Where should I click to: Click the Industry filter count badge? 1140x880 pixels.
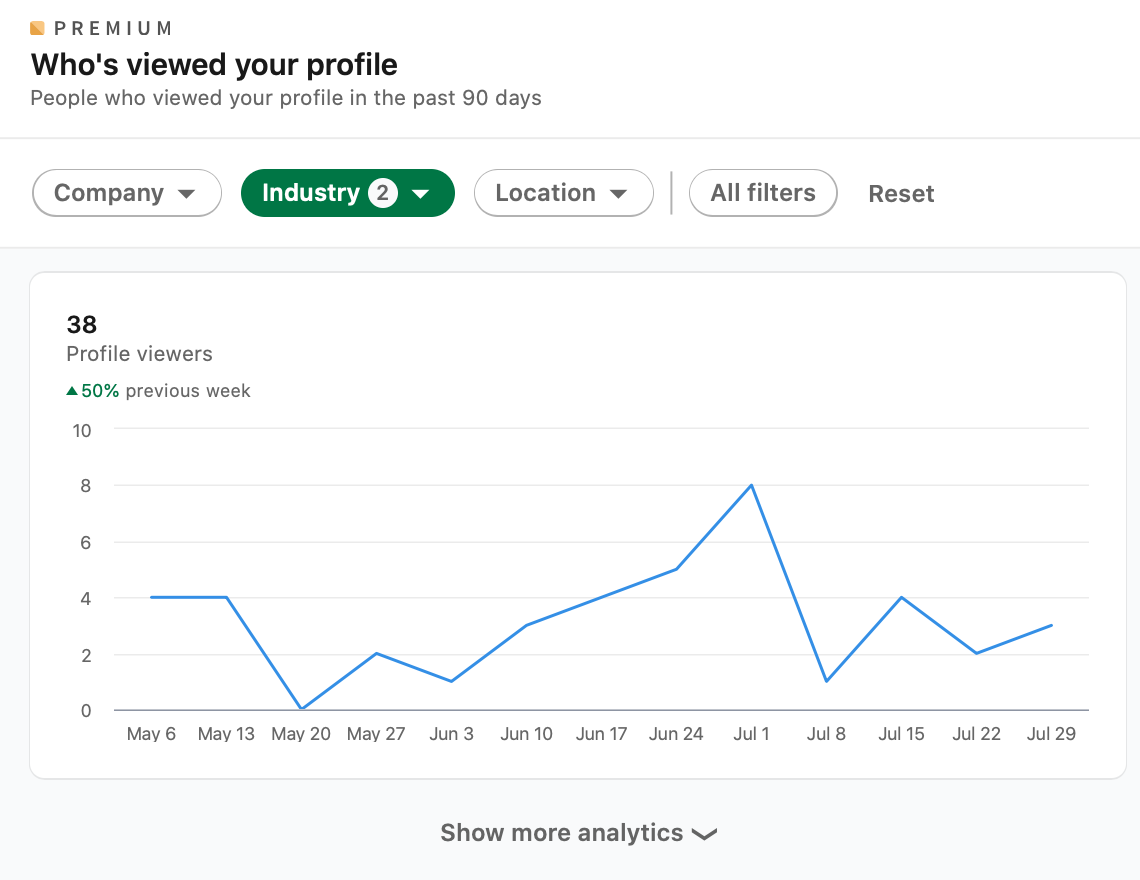(382, 193)
